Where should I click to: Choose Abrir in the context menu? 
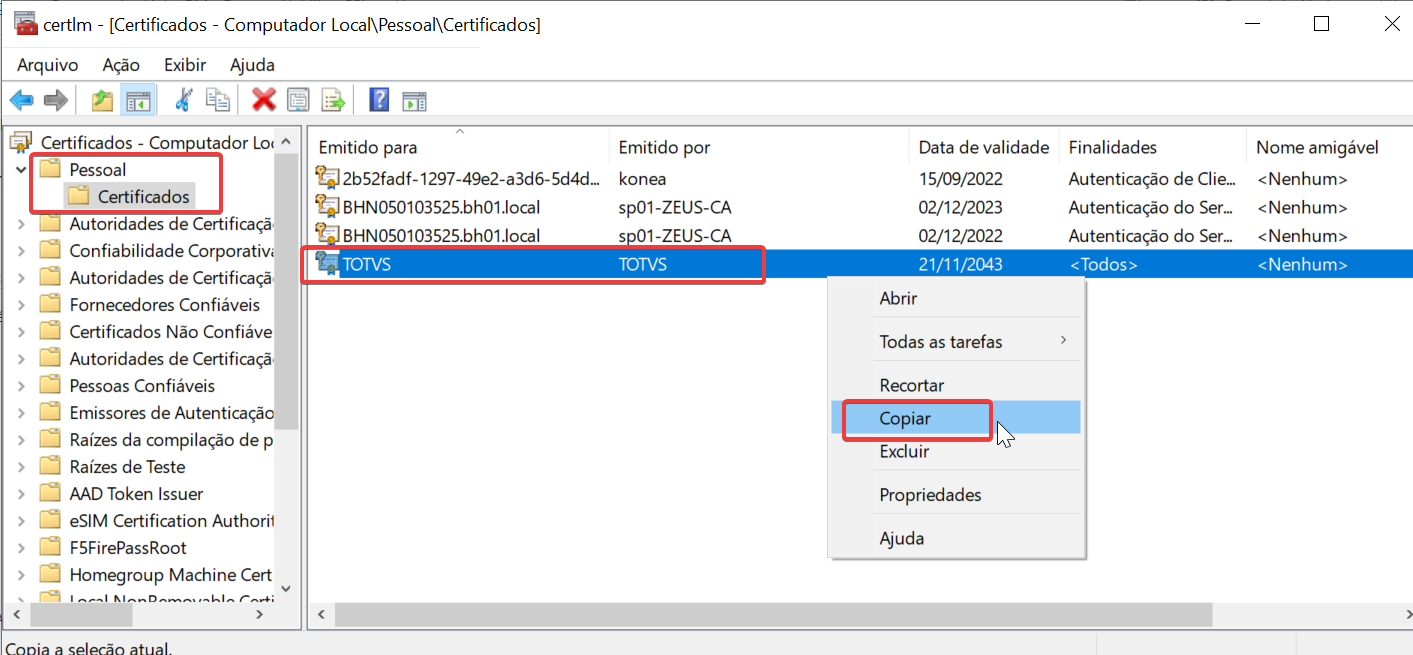coord(956,298)
